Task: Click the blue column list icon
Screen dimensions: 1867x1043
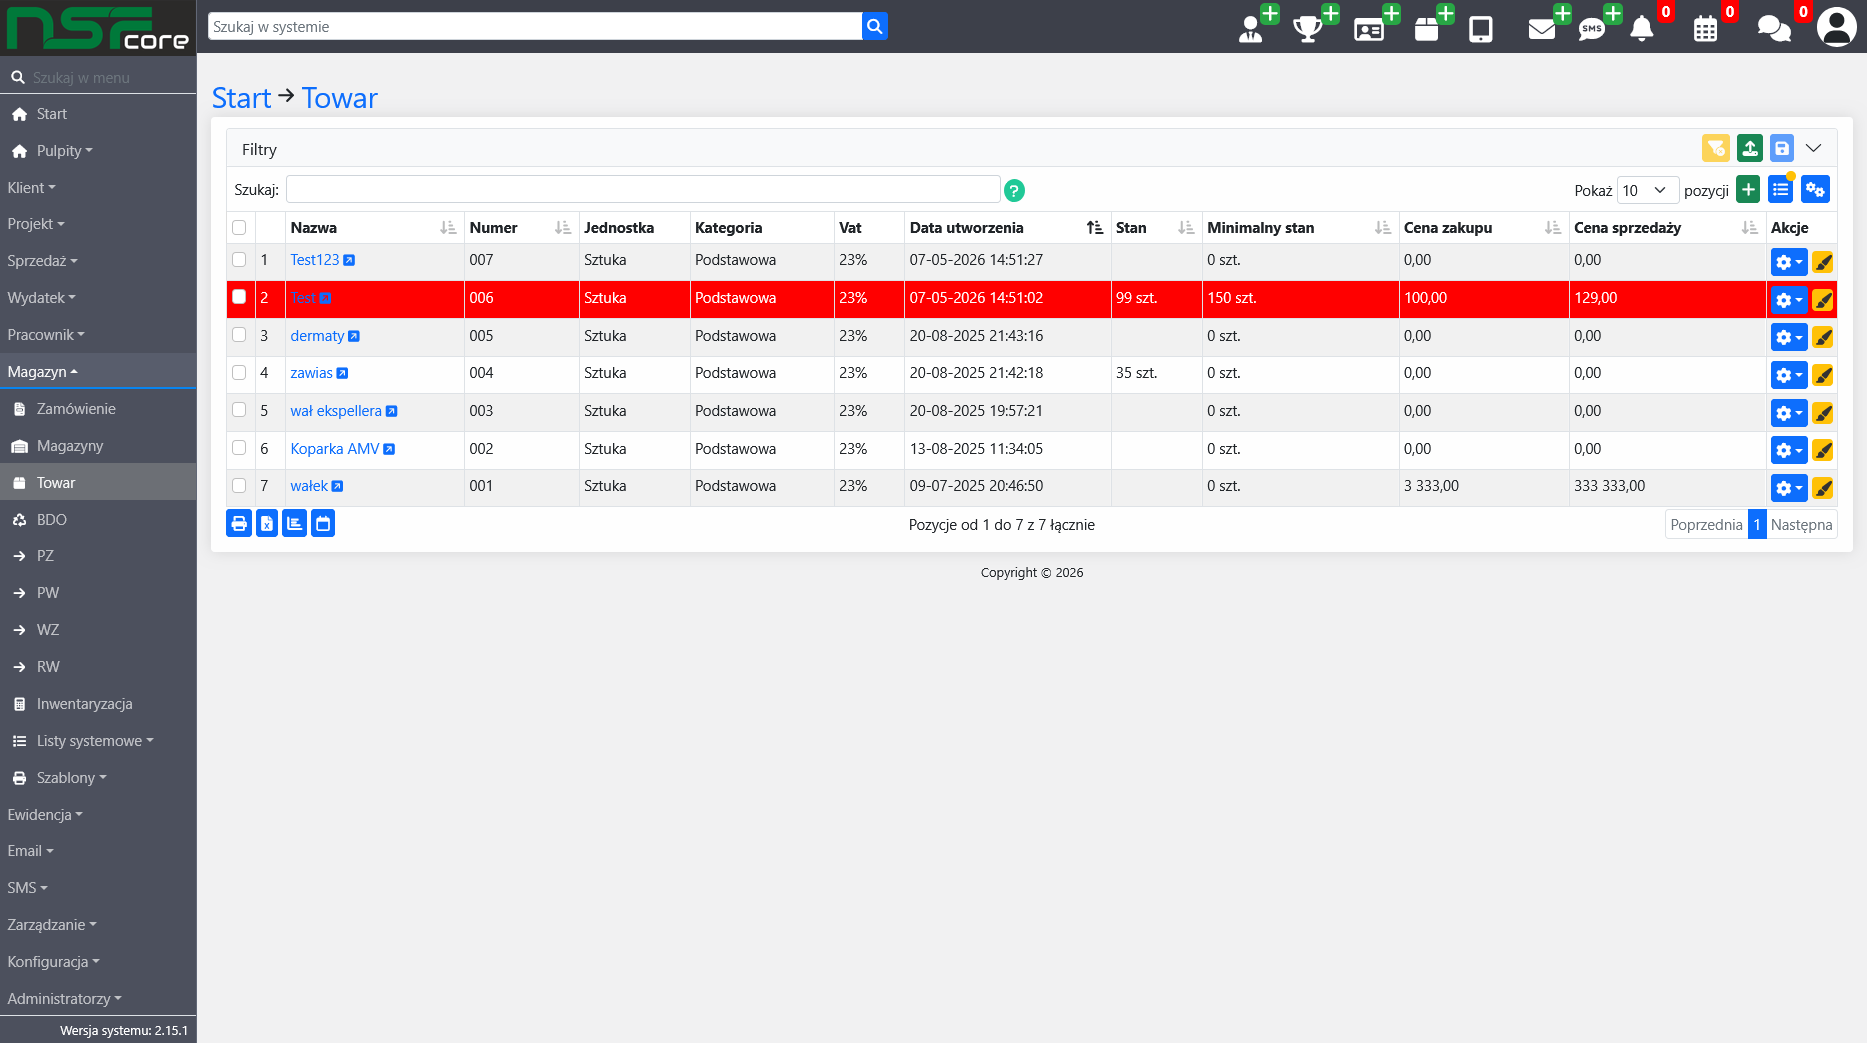Action: 1781,189
